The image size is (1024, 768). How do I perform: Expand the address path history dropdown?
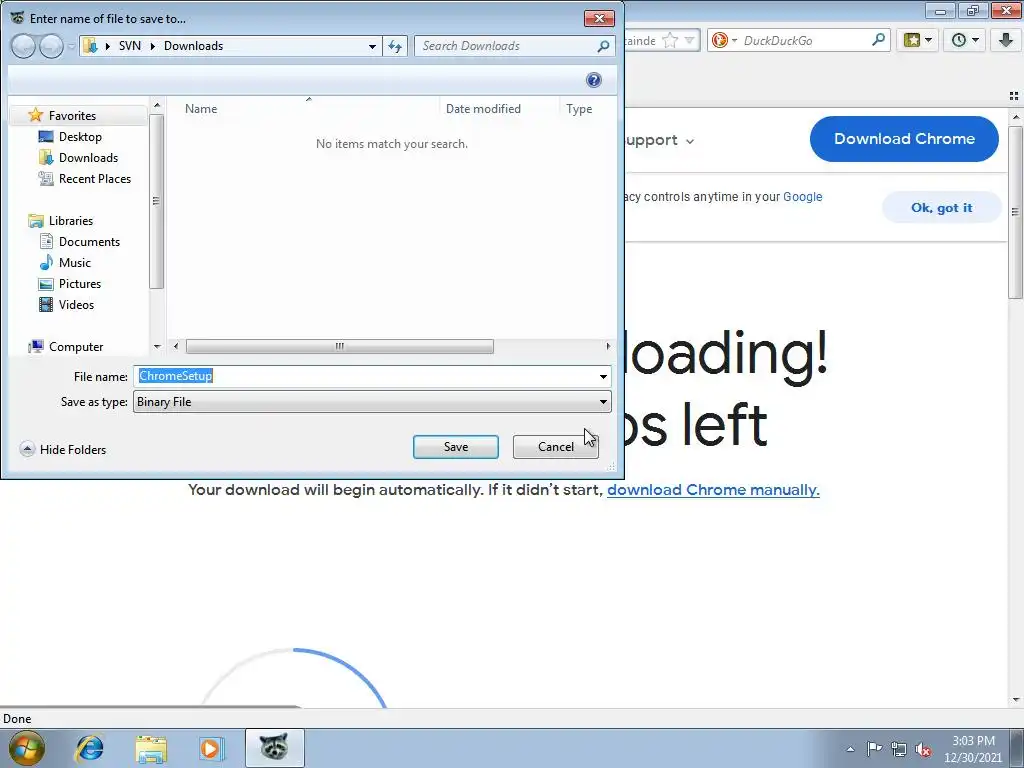coord(372,46)
